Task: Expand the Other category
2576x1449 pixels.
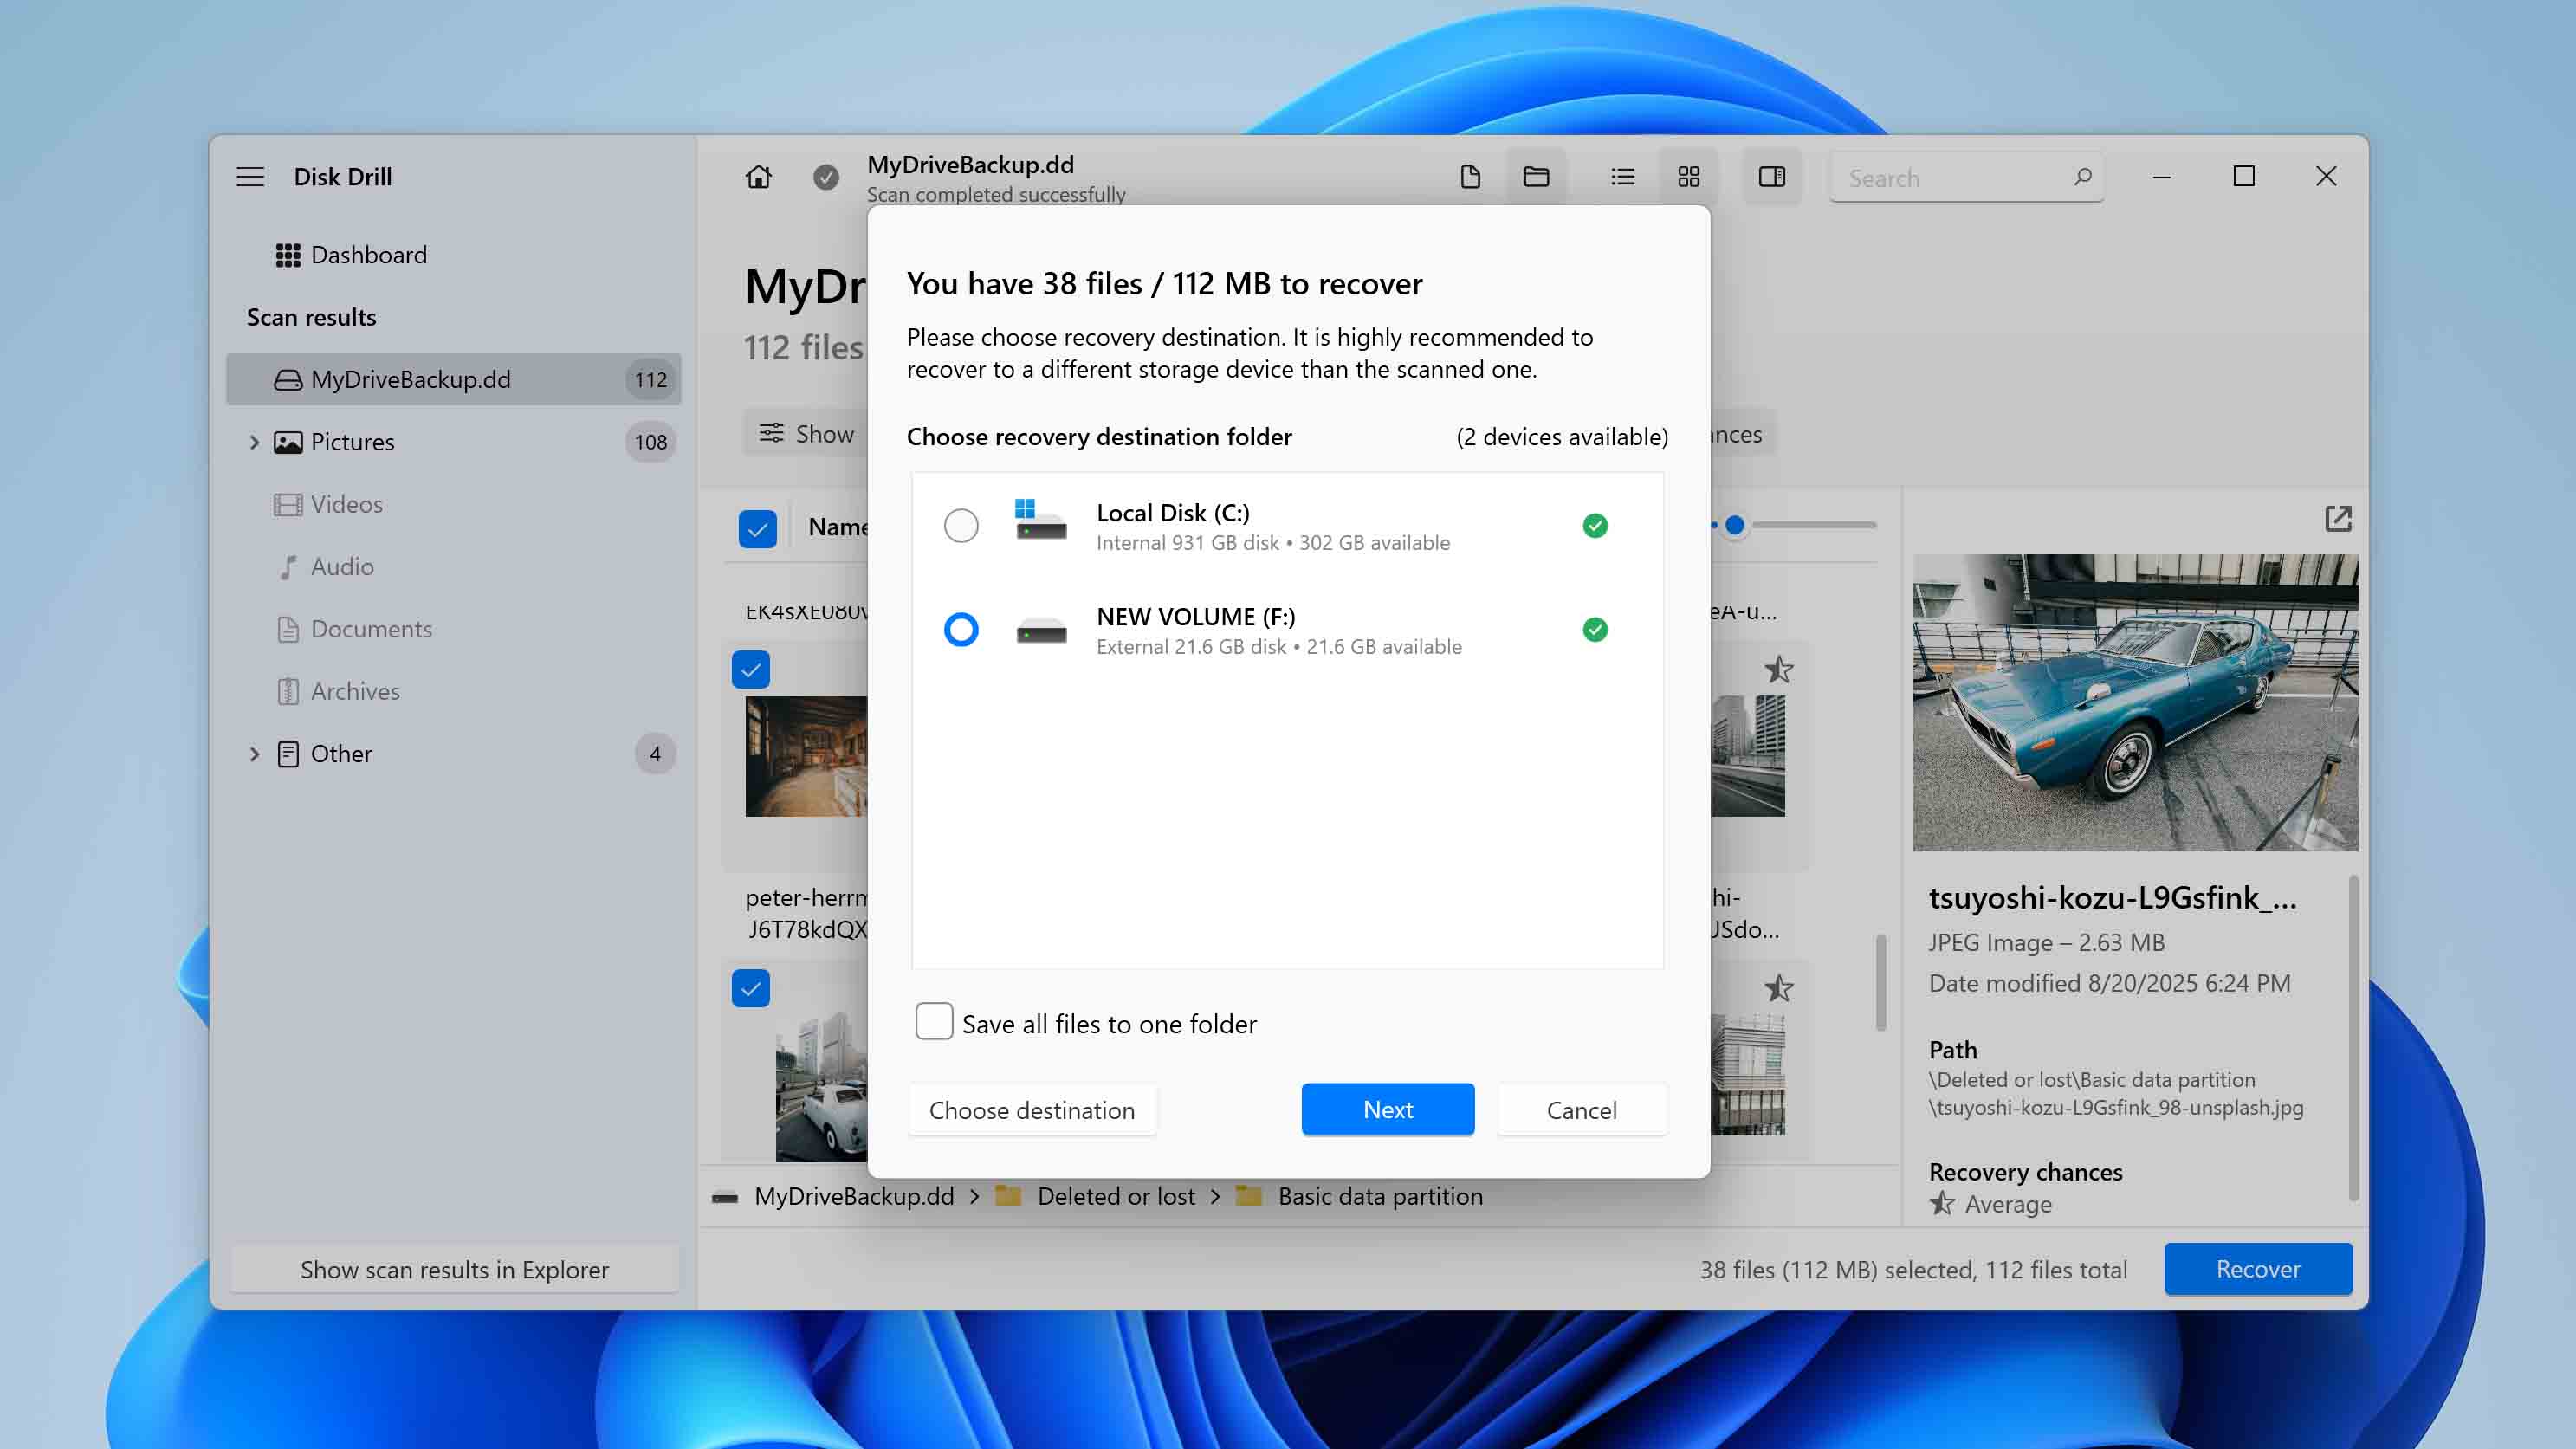Action: 253,753
